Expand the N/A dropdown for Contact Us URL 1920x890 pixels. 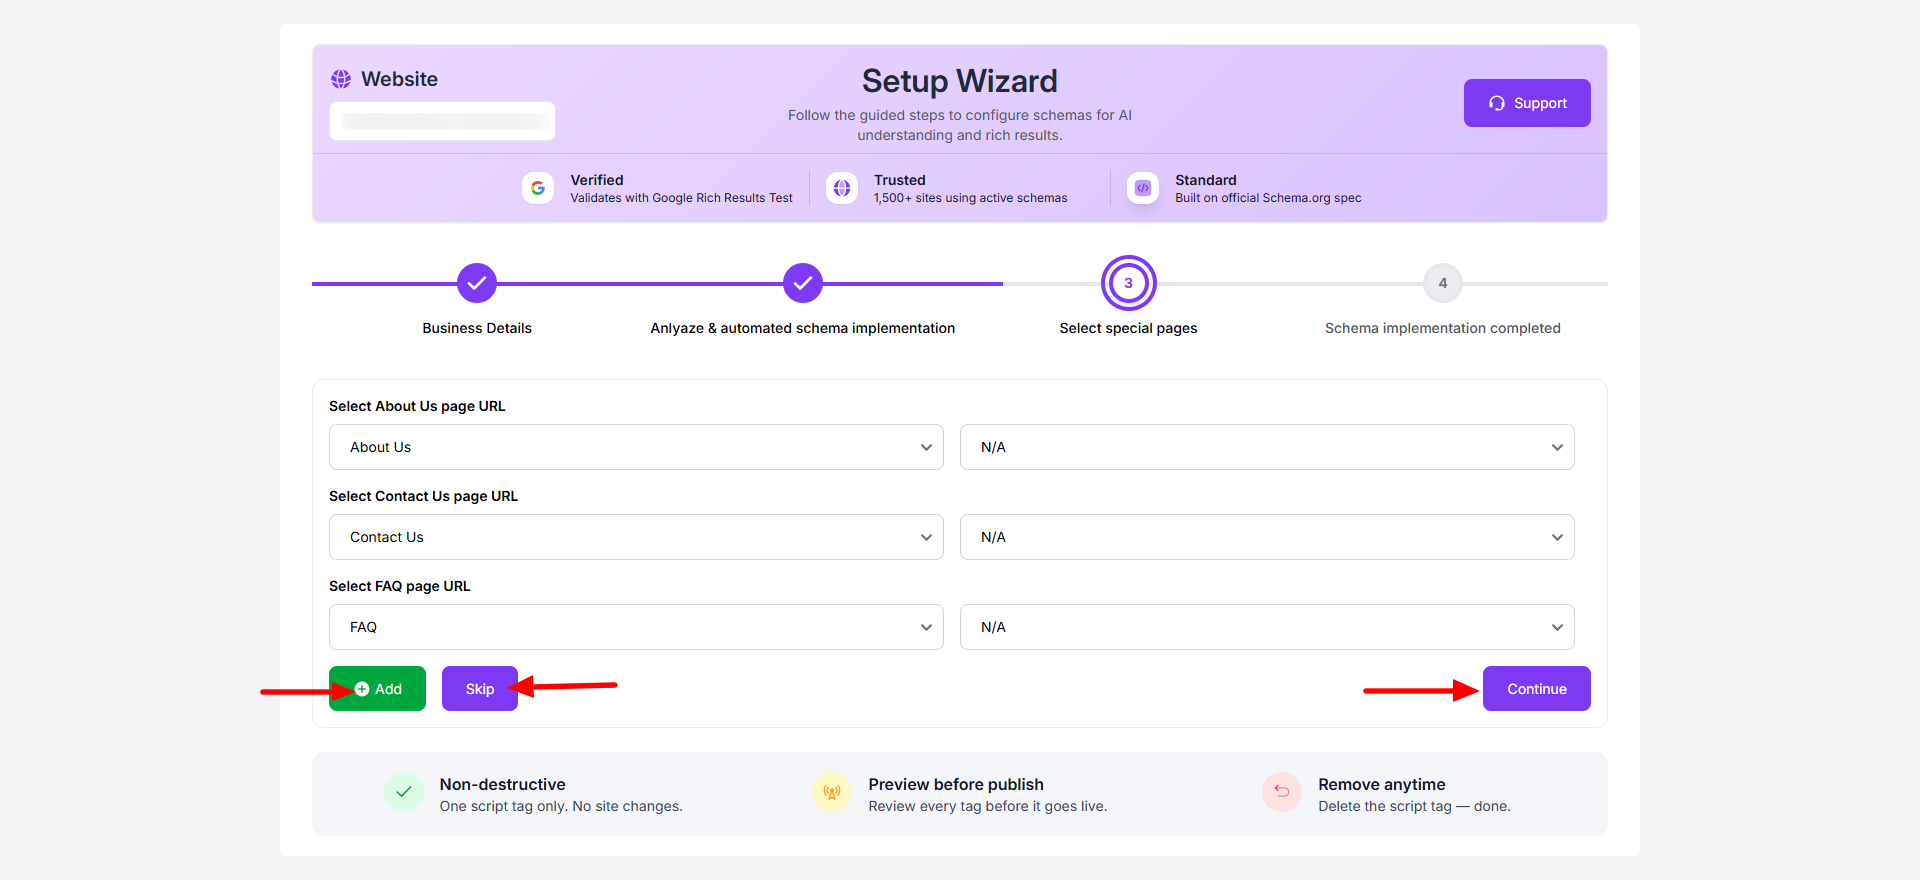pyautogui.click(x=1267, y=537)
